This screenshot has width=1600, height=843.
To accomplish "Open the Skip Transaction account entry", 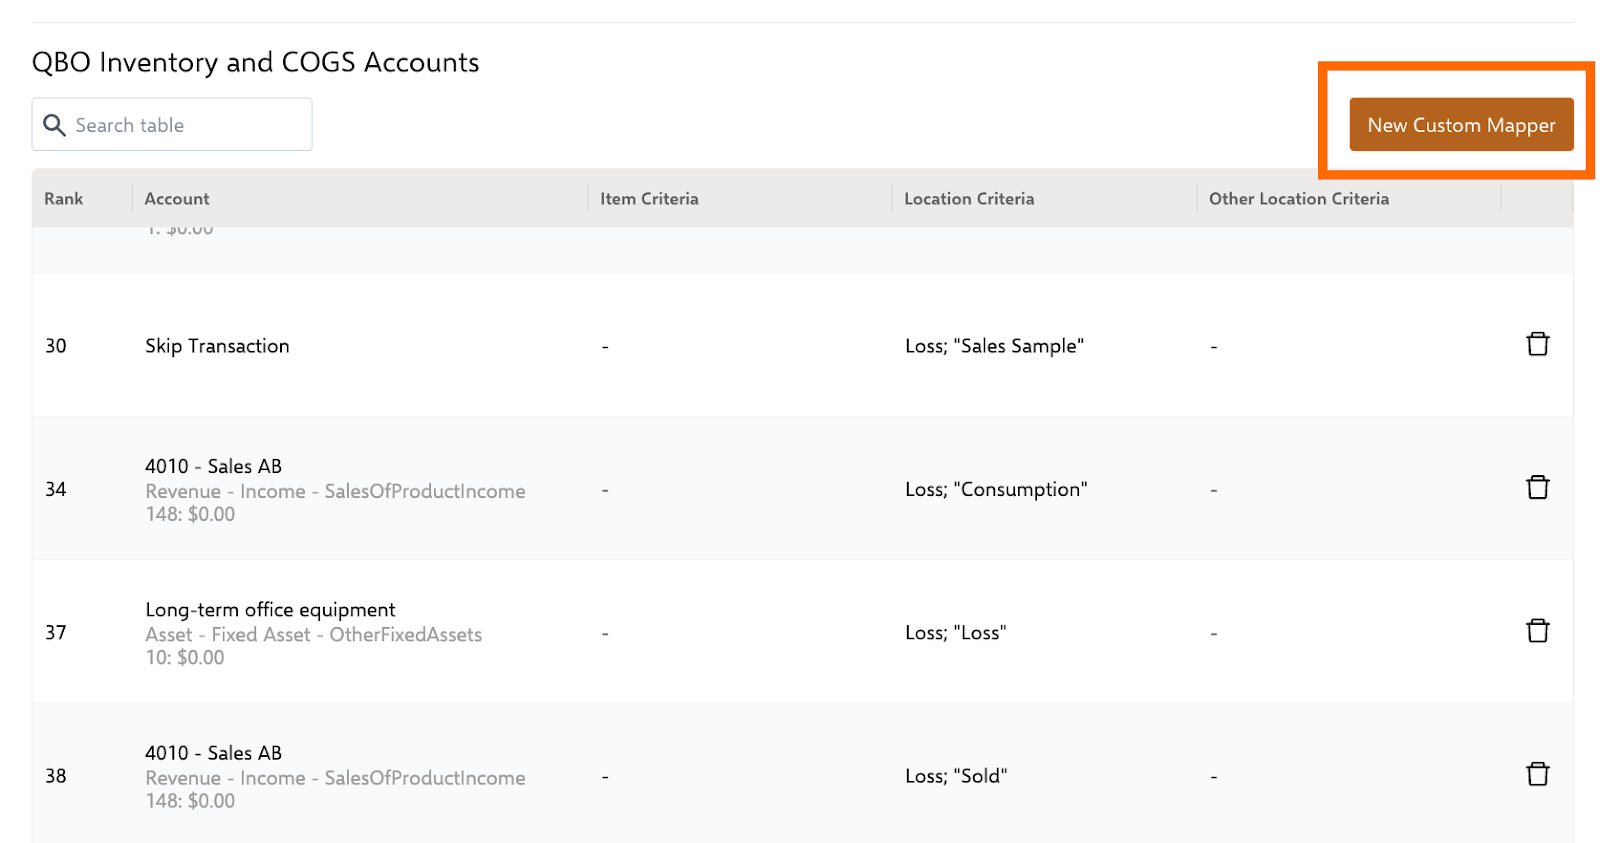I will click(217, 346).
